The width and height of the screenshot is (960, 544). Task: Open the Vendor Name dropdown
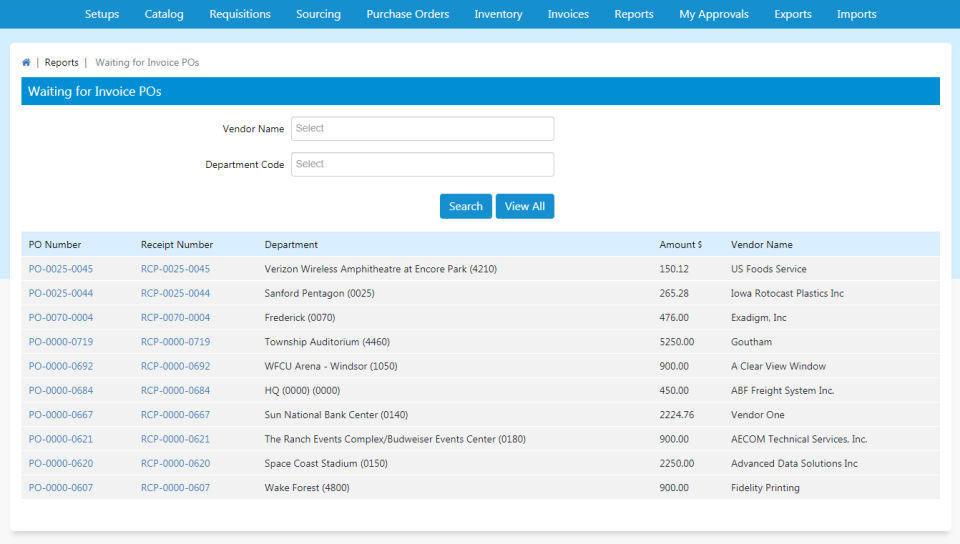click(422, 129)
